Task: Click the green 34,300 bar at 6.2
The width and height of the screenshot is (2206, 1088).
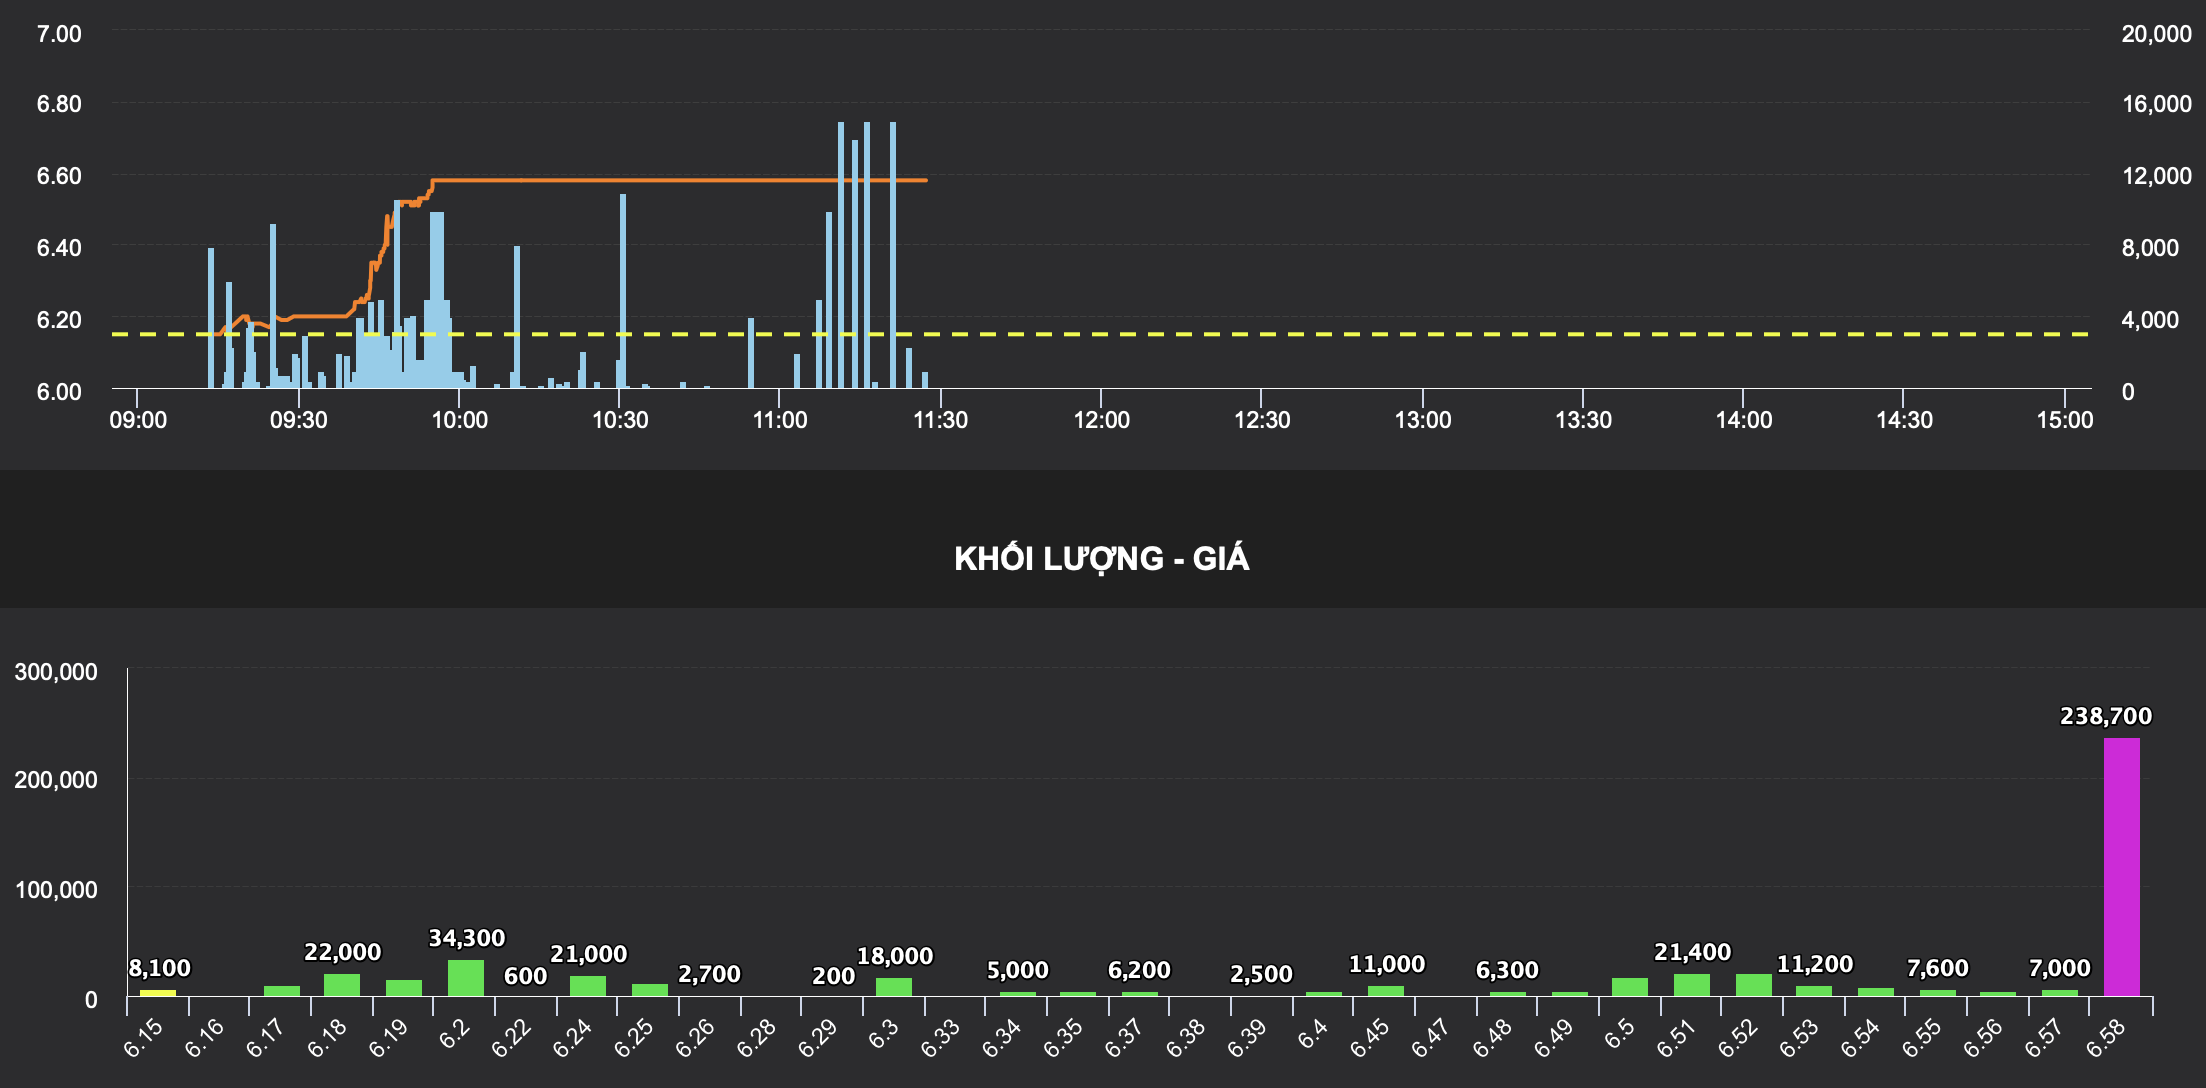Action: (466, 978)
